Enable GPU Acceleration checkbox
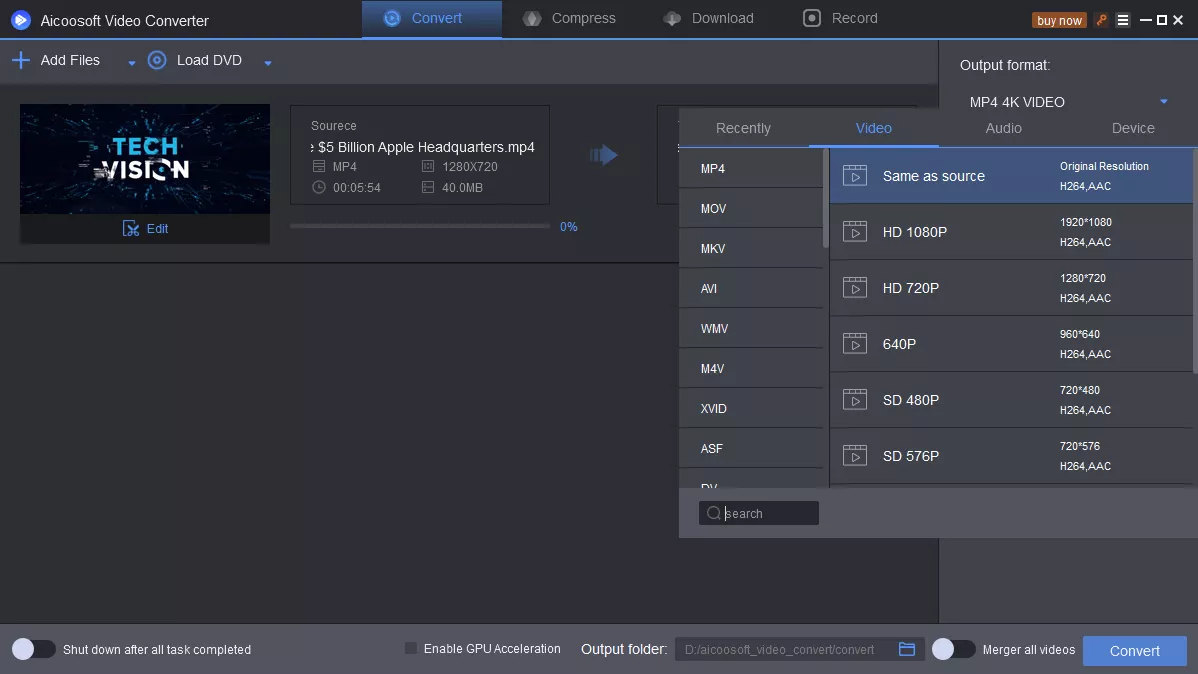Image resolution: width=1198 pixels, height=674 pixels. 411,649
